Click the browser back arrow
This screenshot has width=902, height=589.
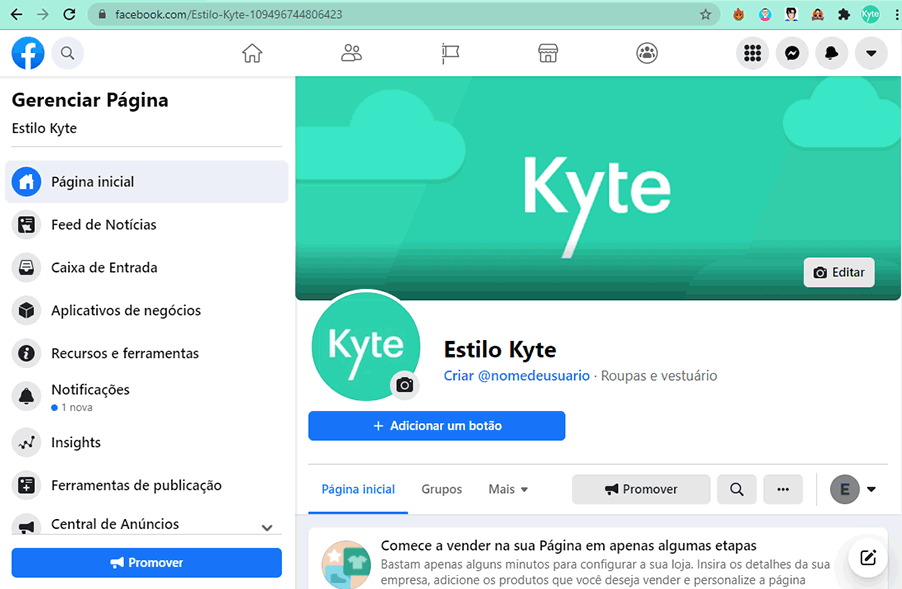point(17,14)
